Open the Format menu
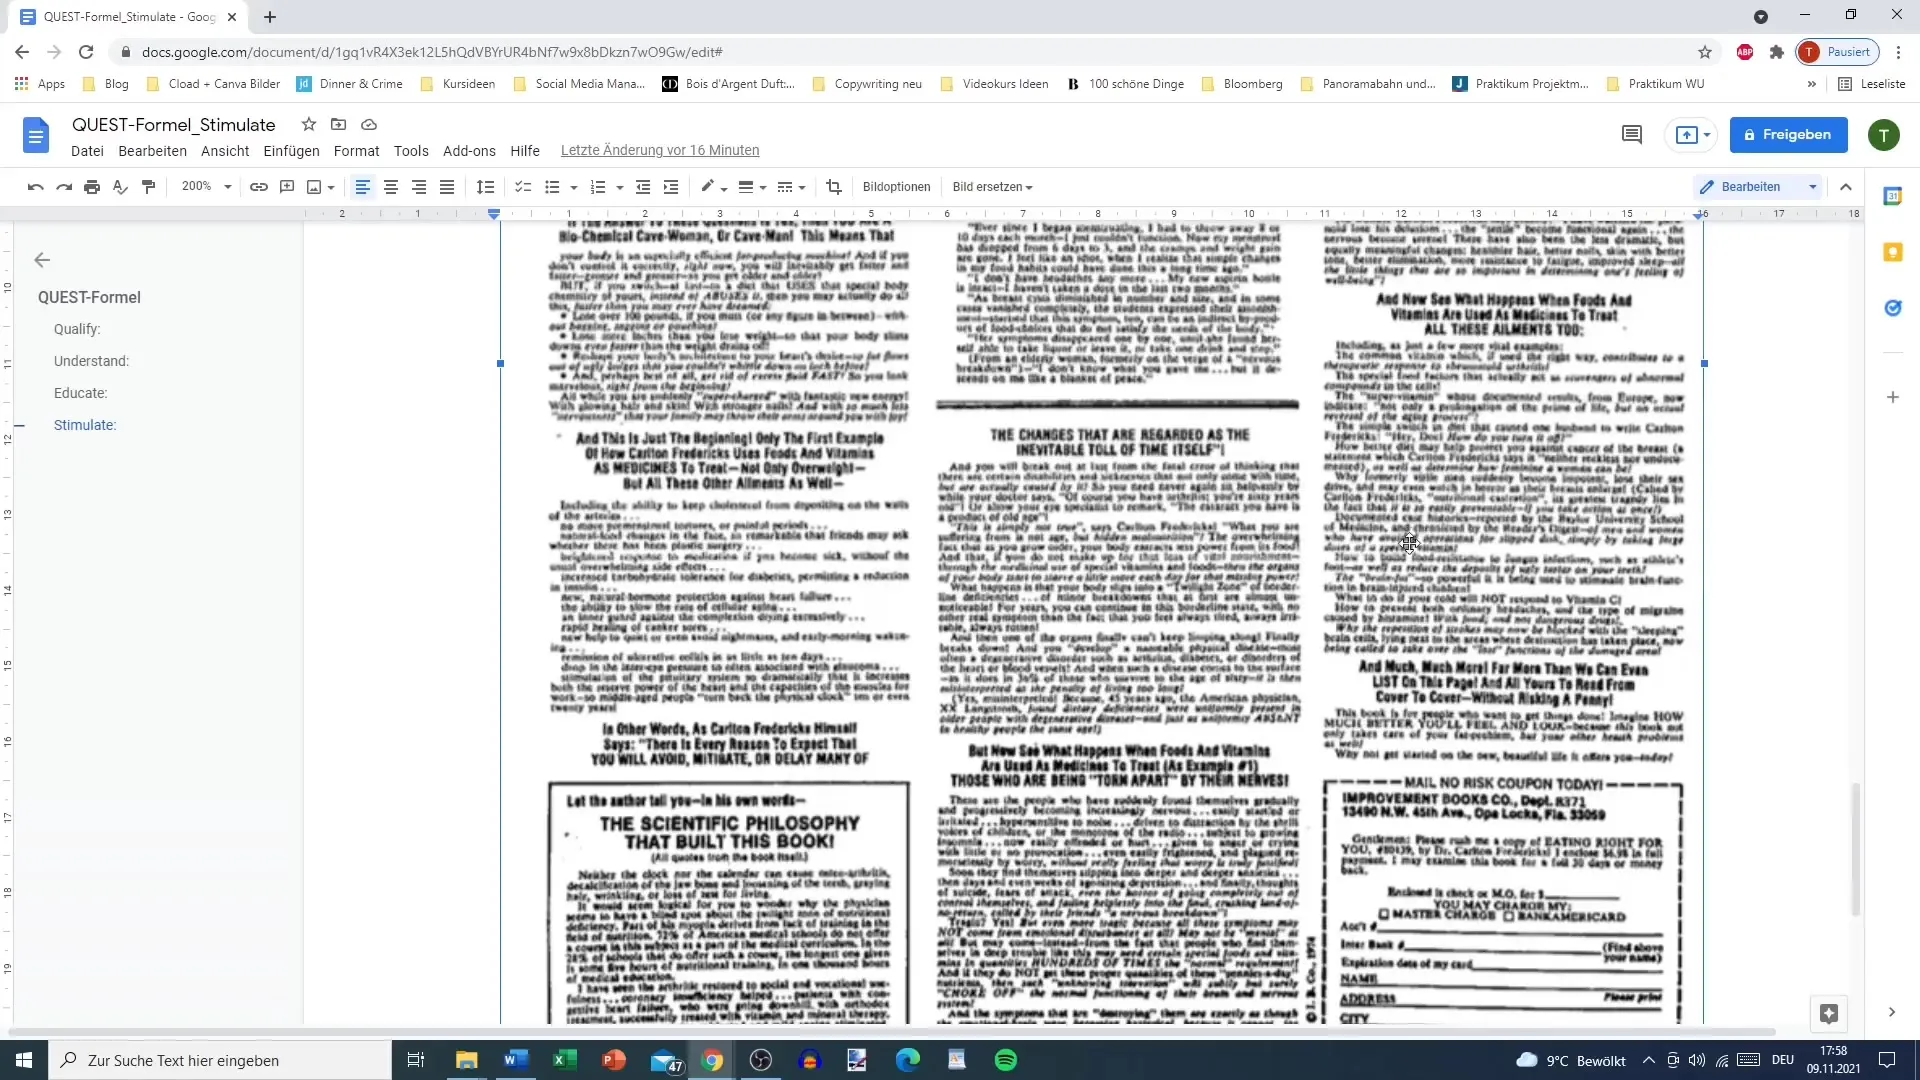1920x1080 pixels. (x=356, y=151)
